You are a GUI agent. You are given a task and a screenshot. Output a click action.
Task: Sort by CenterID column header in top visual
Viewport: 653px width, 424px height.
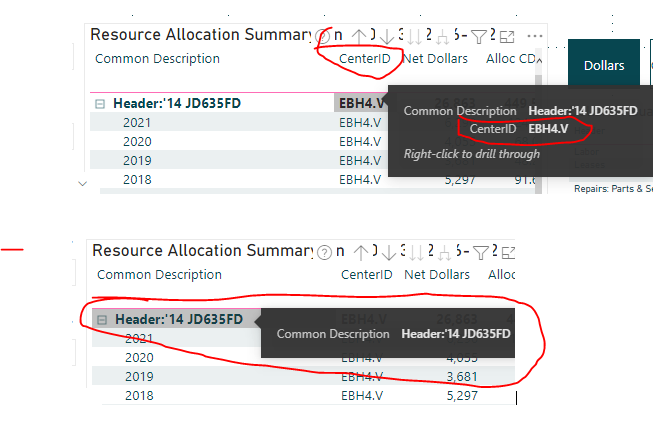click(365, 59)
